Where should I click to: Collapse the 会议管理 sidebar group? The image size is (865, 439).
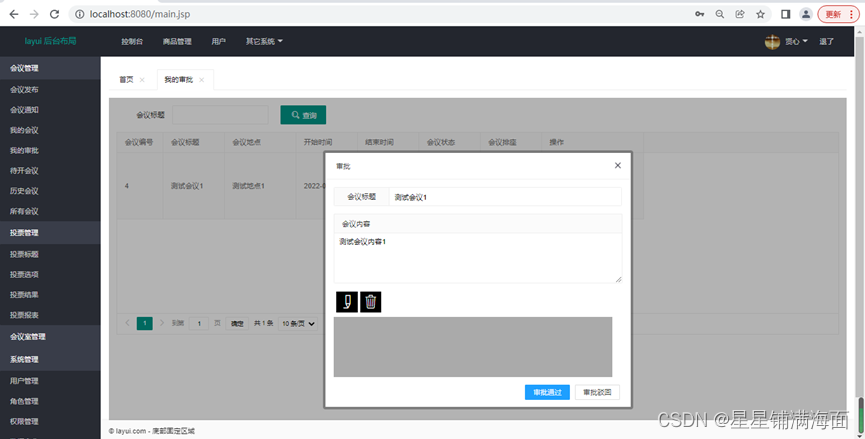(x=50, y=68)
